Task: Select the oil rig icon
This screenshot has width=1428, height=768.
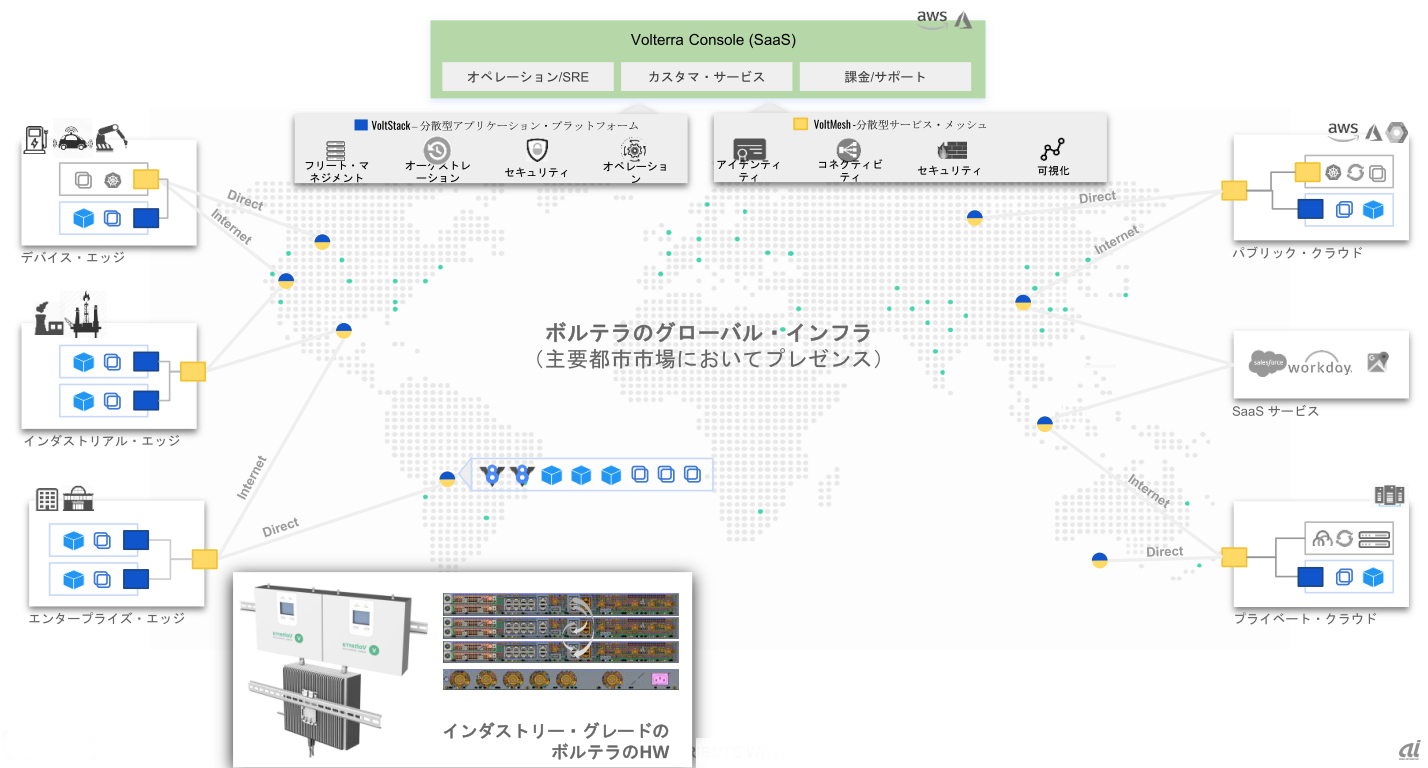Action: (x=82, y=313)
